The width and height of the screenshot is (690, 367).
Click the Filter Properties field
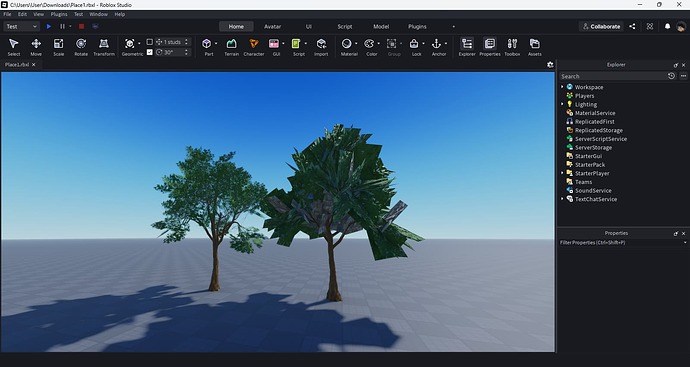click(623, 242)
